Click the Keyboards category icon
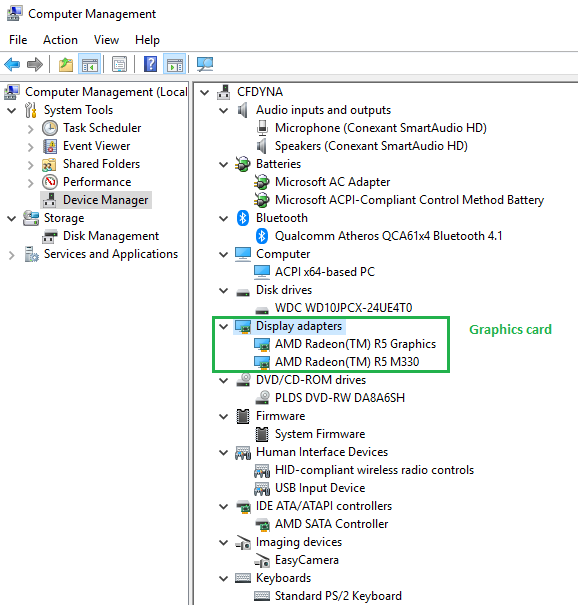 coord(243,578)
